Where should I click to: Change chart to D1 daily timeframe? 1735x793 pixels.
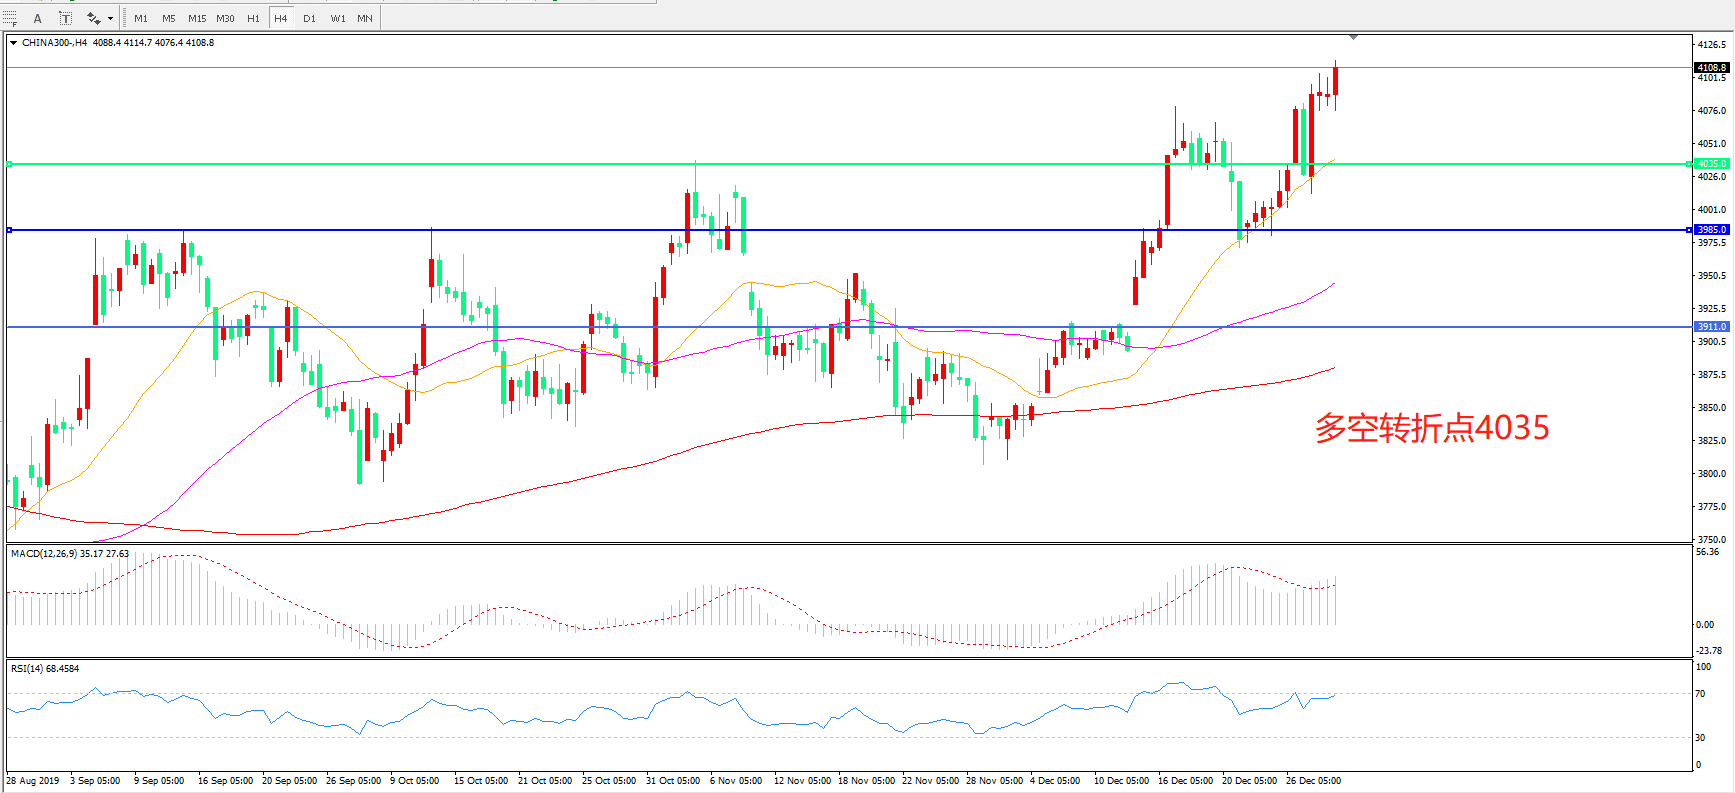pyautogui.click(x=309, y=18)
